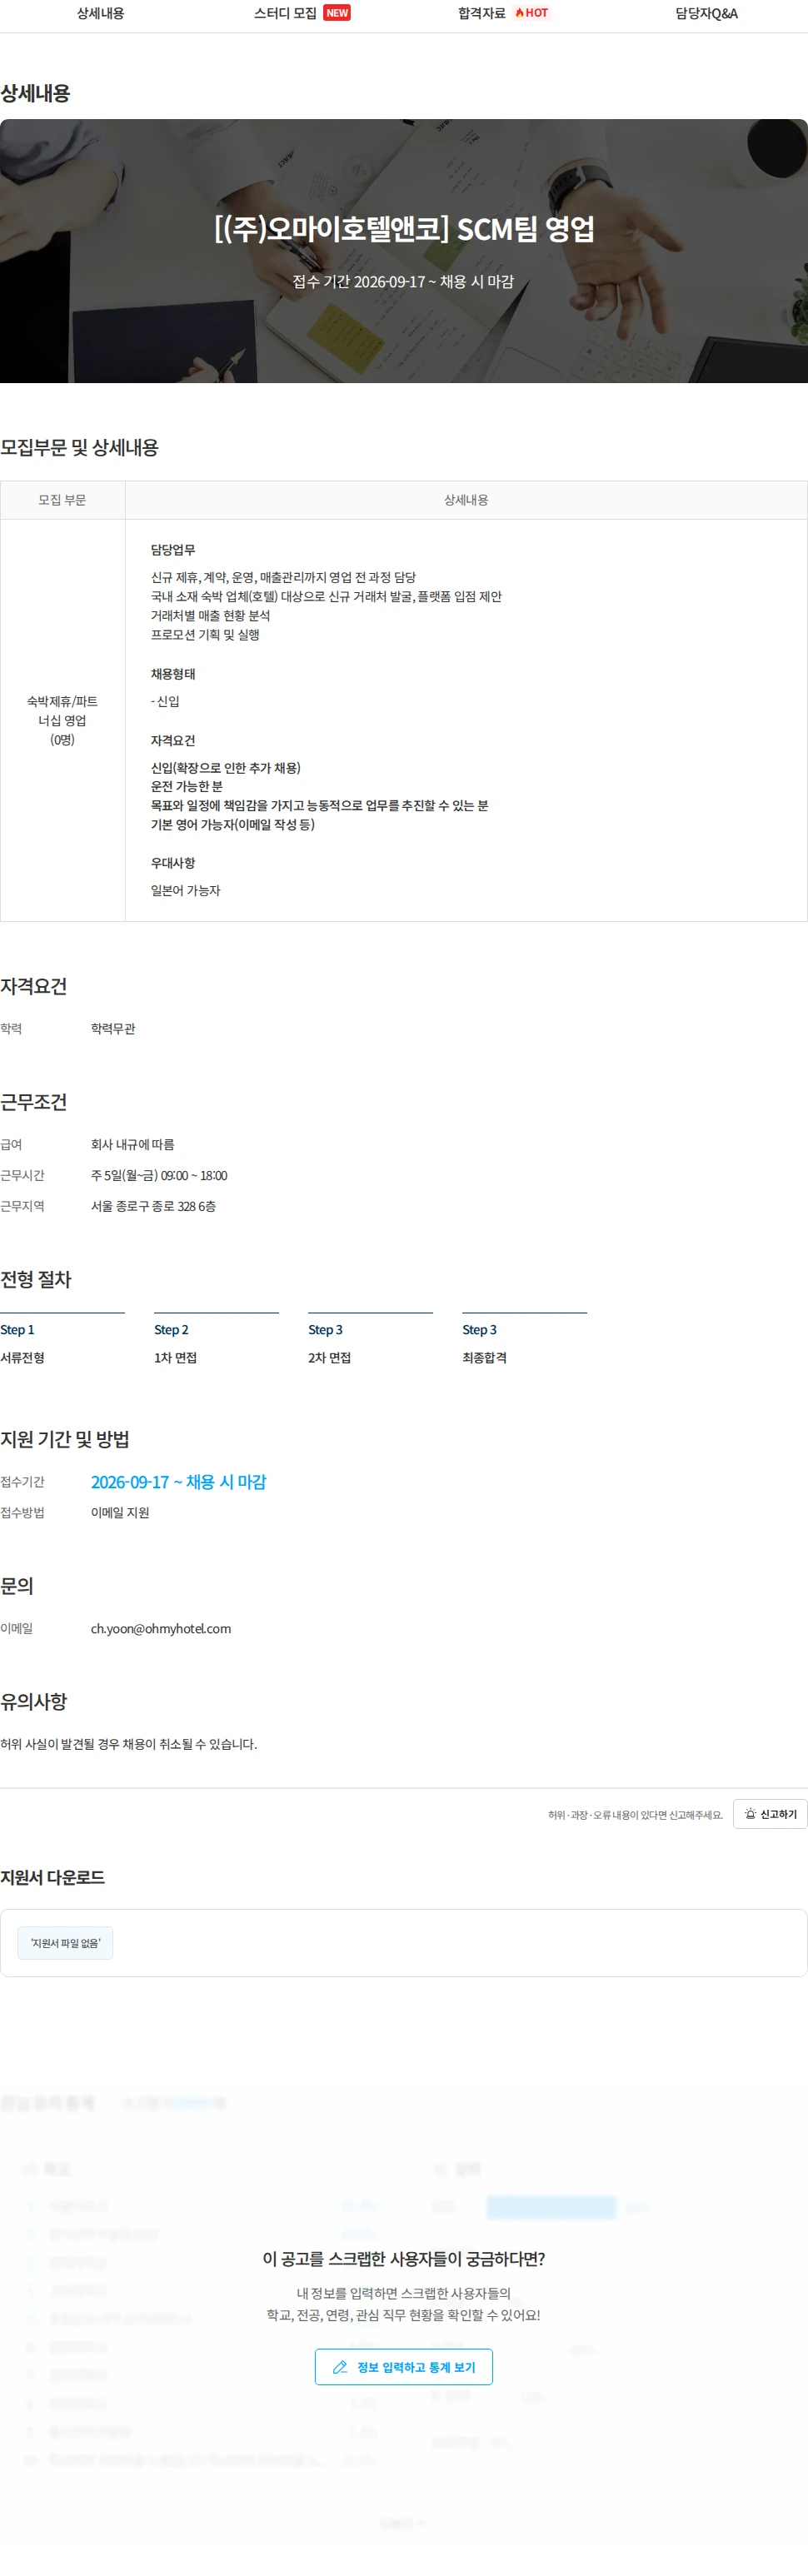Click the email ch.yoon@ohmyhotel.com
This screenshot has height=2576, width=808.
(x=161, y=1628)
